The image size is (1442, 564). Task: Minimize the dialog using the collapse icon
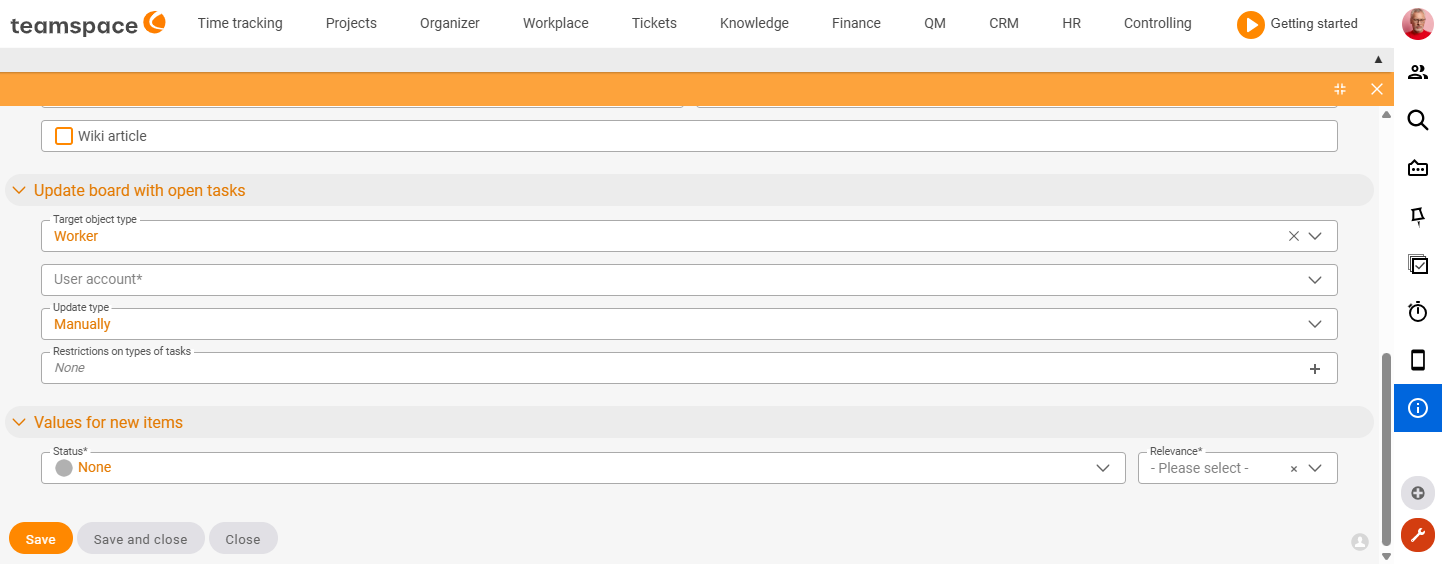click(1340, 89)
